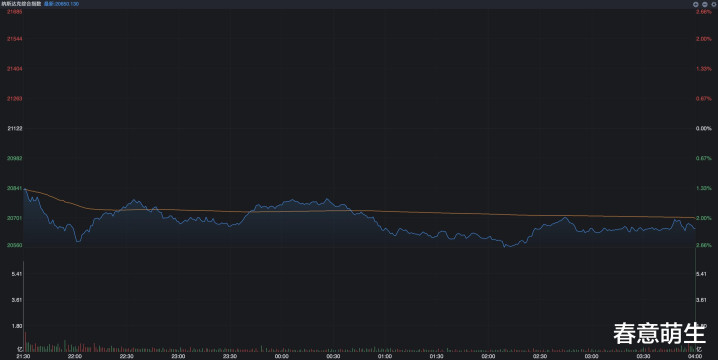Click the 01:30 time axis label

point(436,356)
